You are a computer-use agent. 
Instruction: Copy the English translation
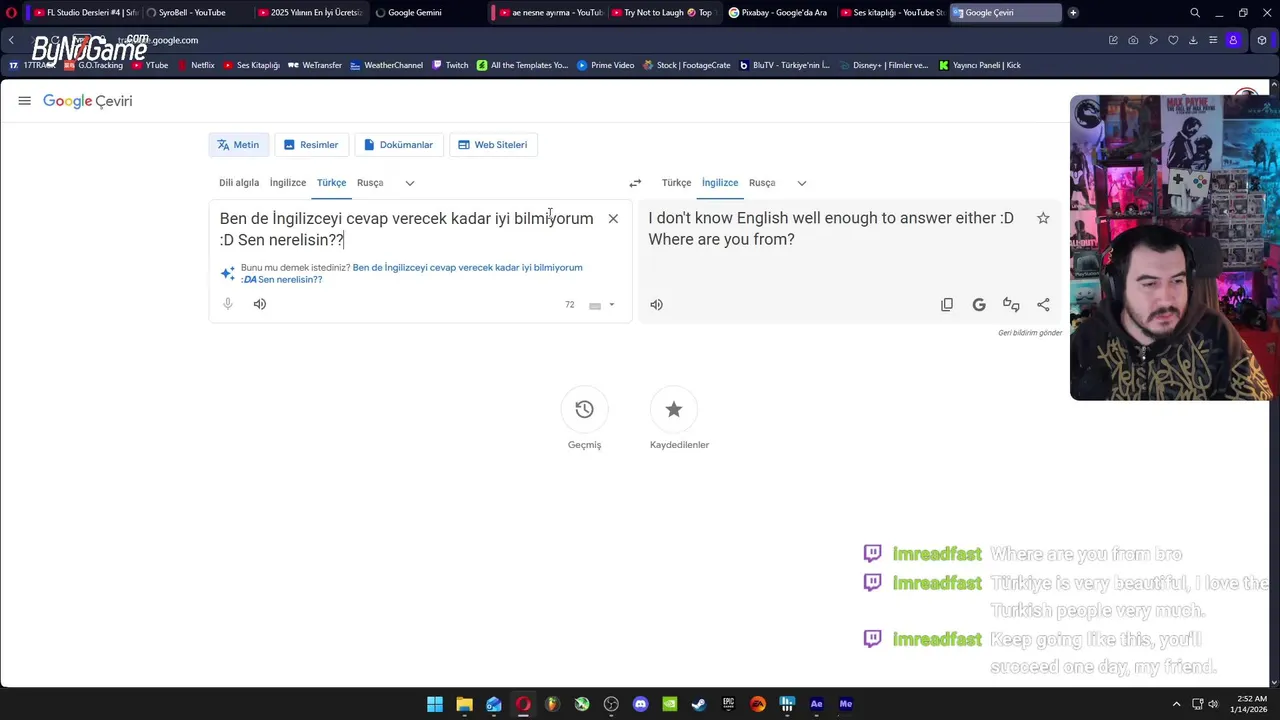(947, 305)
